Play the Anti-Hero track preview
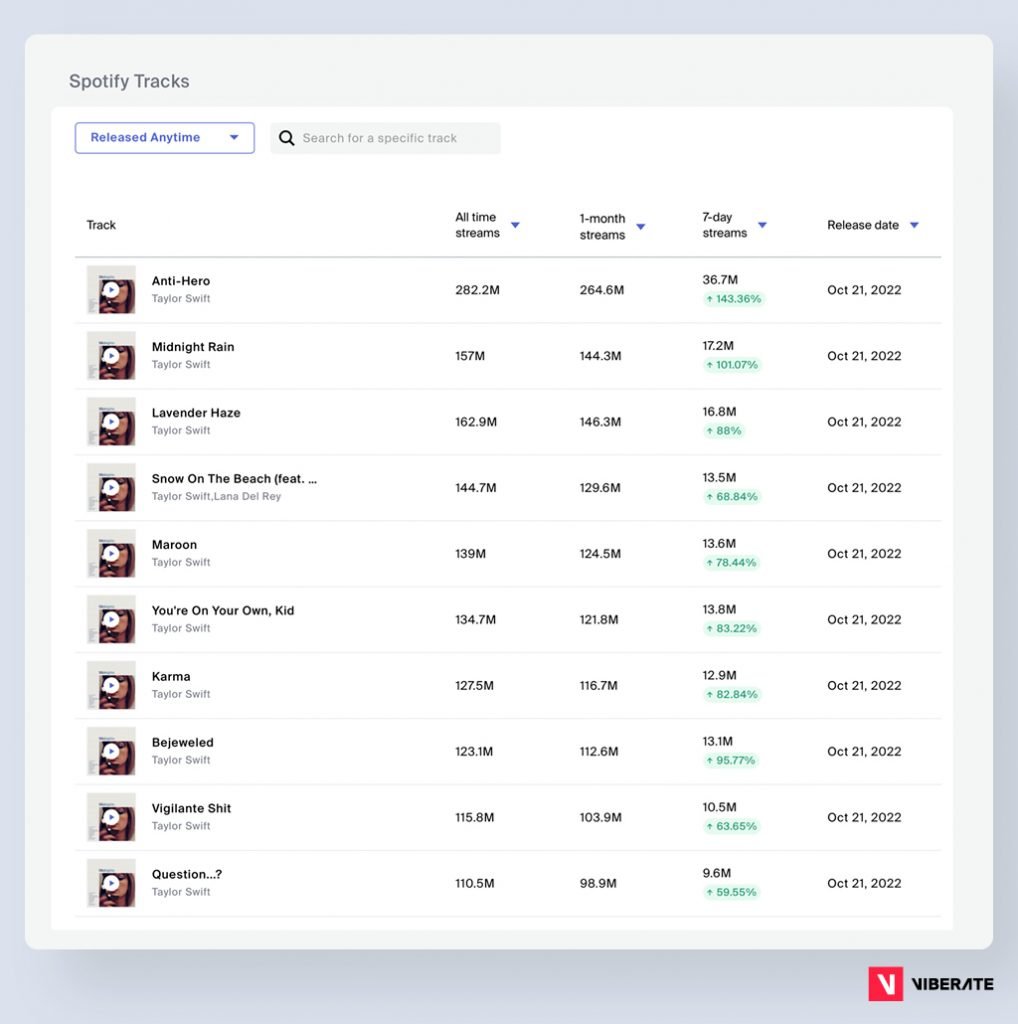The image size is (1018, 1024). click(x=111, y=290)
